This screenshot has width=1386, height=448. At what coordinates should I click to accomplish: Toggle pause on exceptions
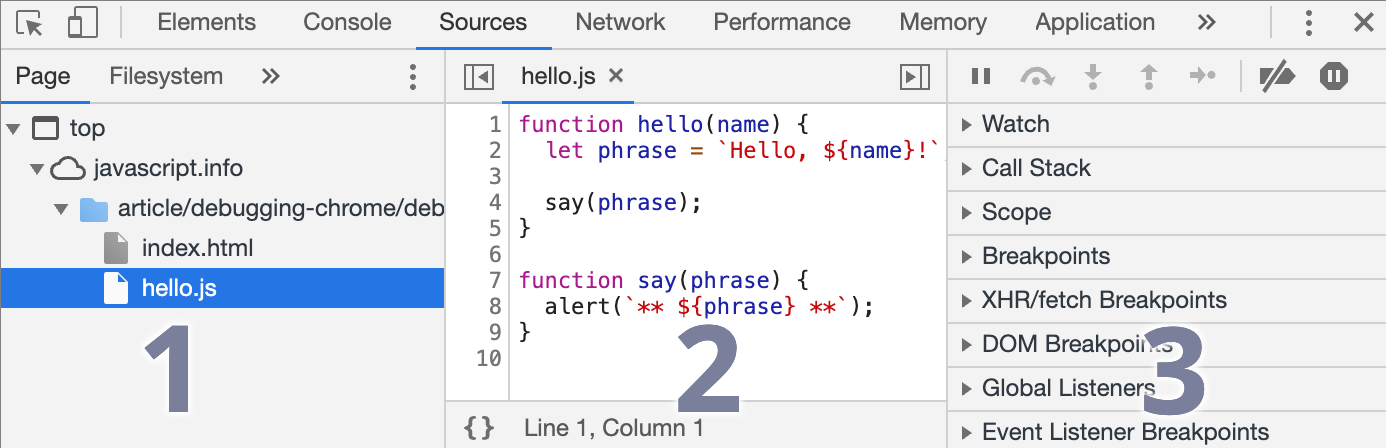[1334, 76]
